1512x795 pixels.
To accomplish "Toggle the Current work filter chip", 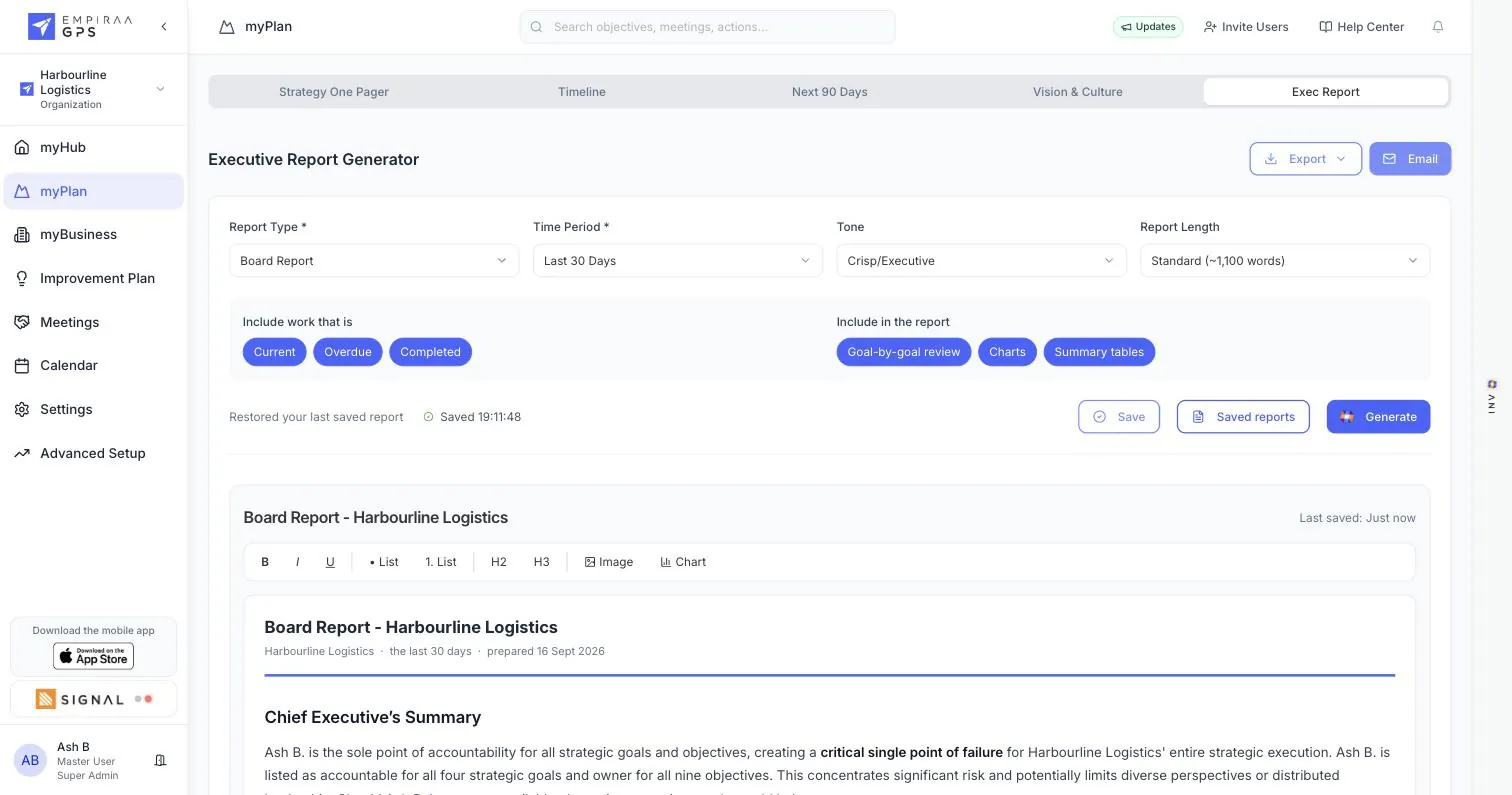I will pos(274,352).
